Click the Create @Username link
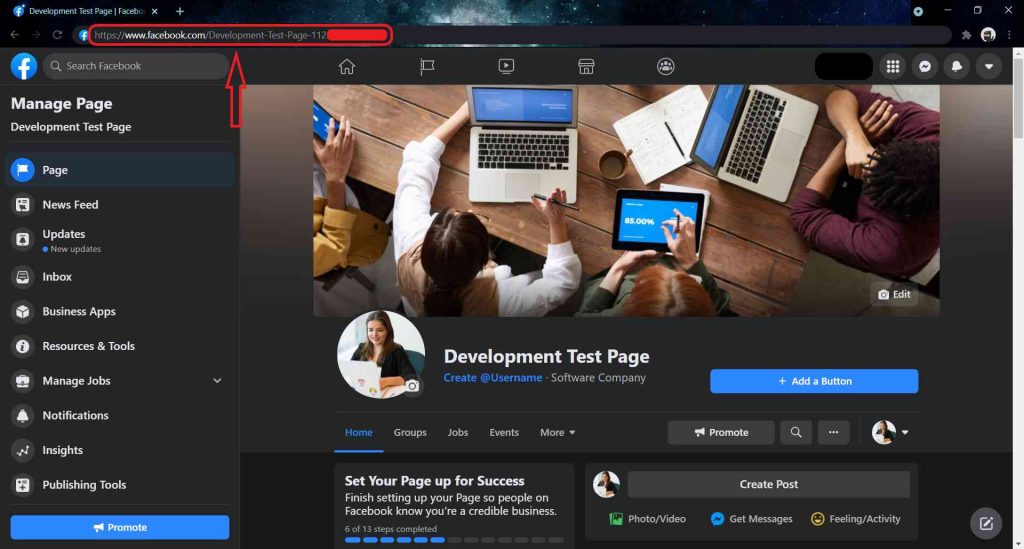Screen dimensions: 1024x549 coord(492,377)
